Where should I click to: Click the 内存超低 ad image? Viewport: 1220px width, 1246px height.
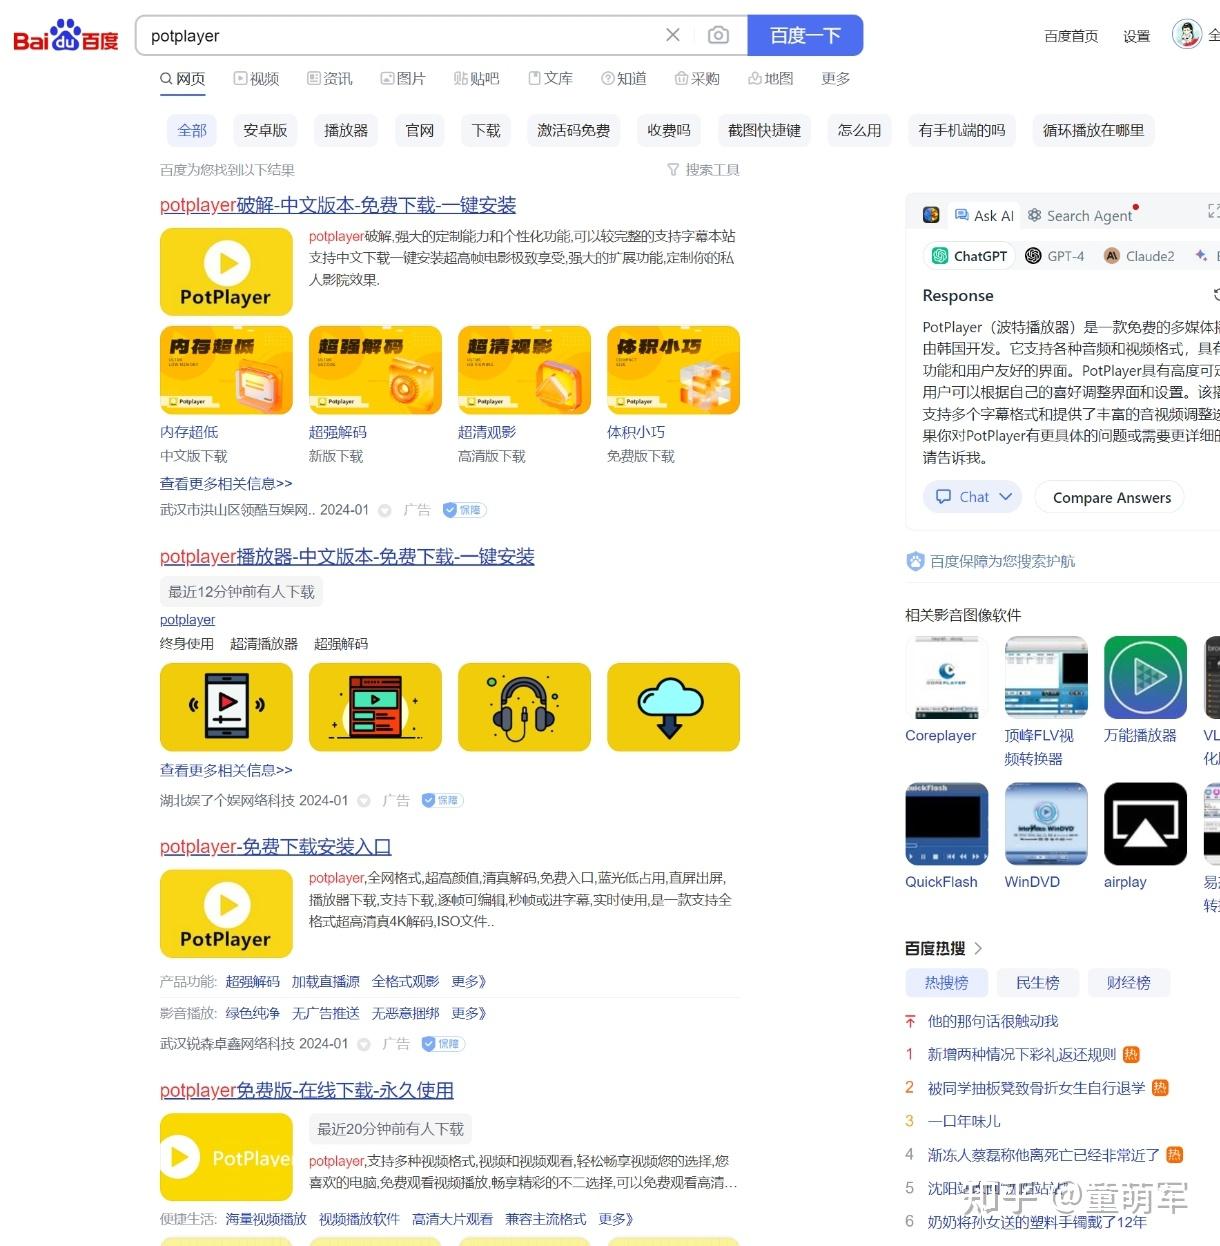pyautogui.click(x=226, y=370)
